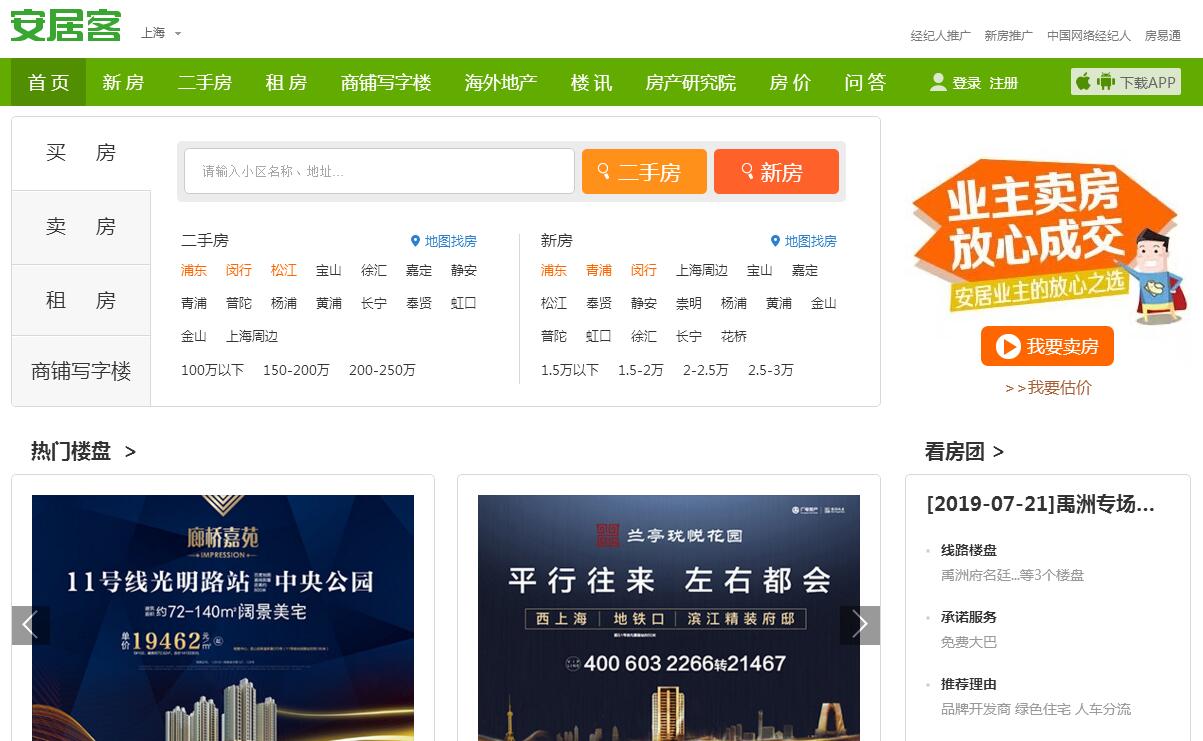Click the 下载APP Apple and Android icons
This screenshot has height=741, width=1203.
coord(1095,82)
